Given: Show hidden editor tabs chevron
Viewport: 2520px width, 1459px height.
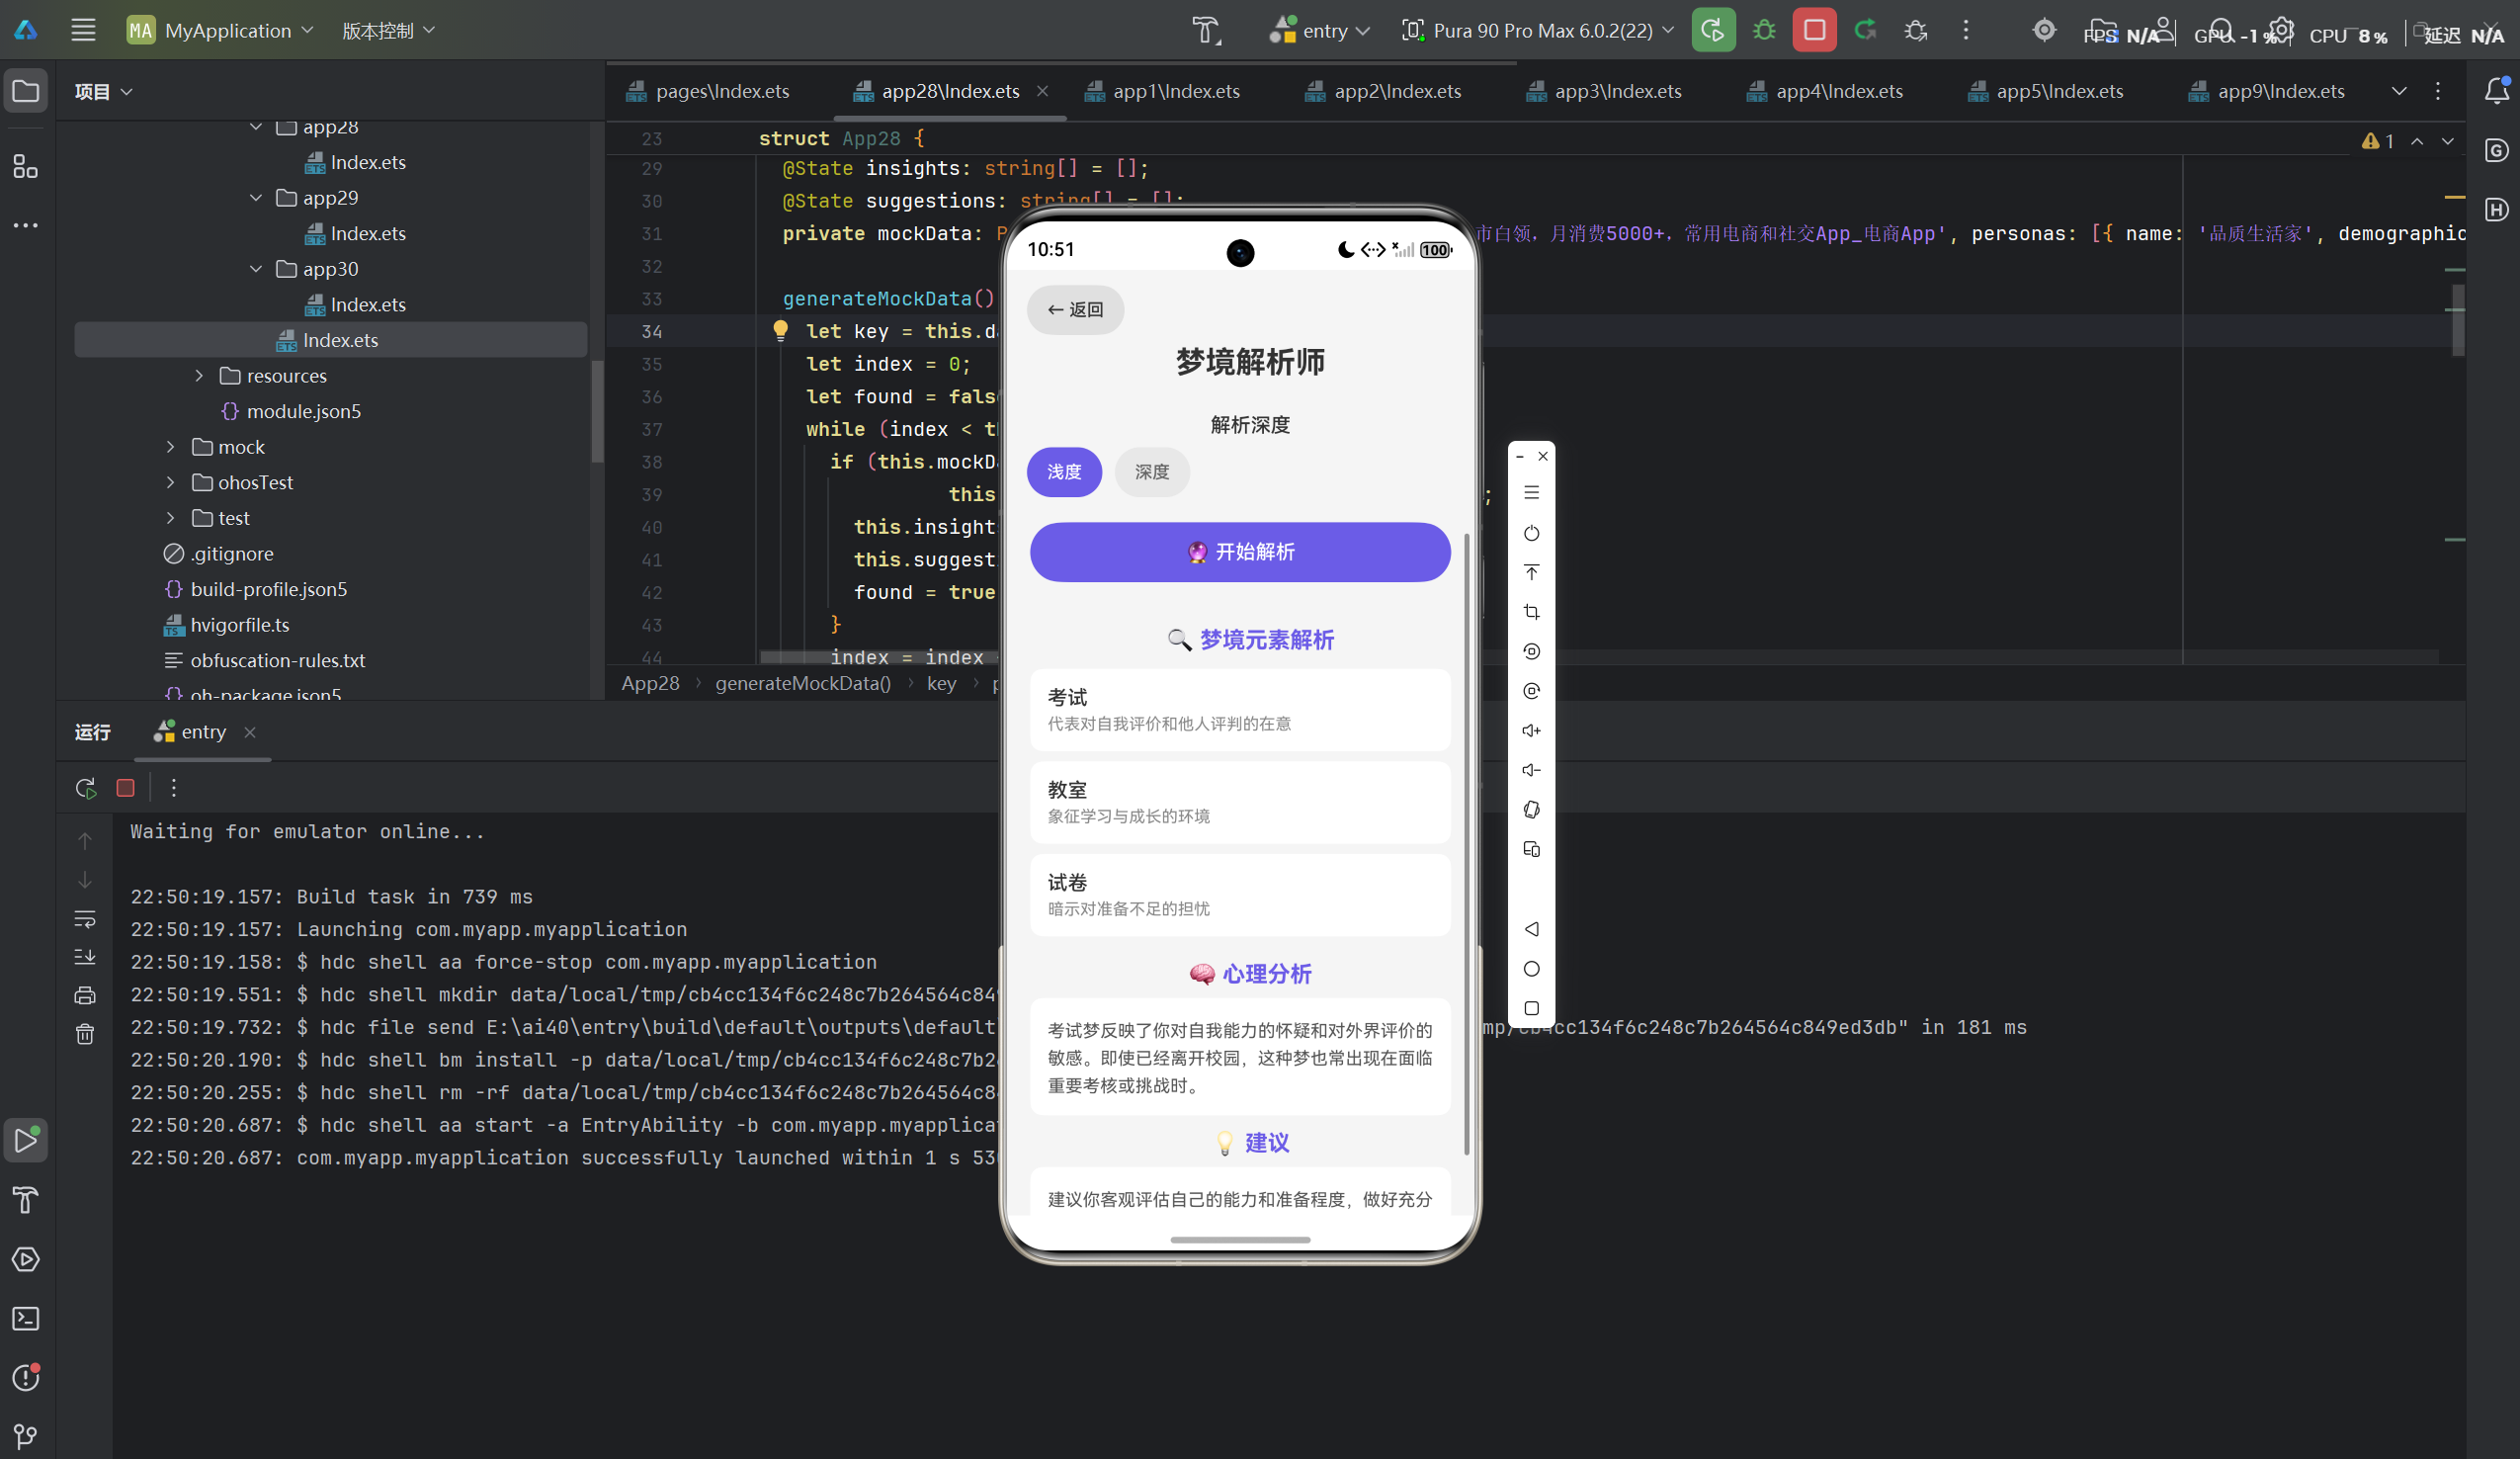Looking at the screenshot, I should click(x=2398, y=91).
